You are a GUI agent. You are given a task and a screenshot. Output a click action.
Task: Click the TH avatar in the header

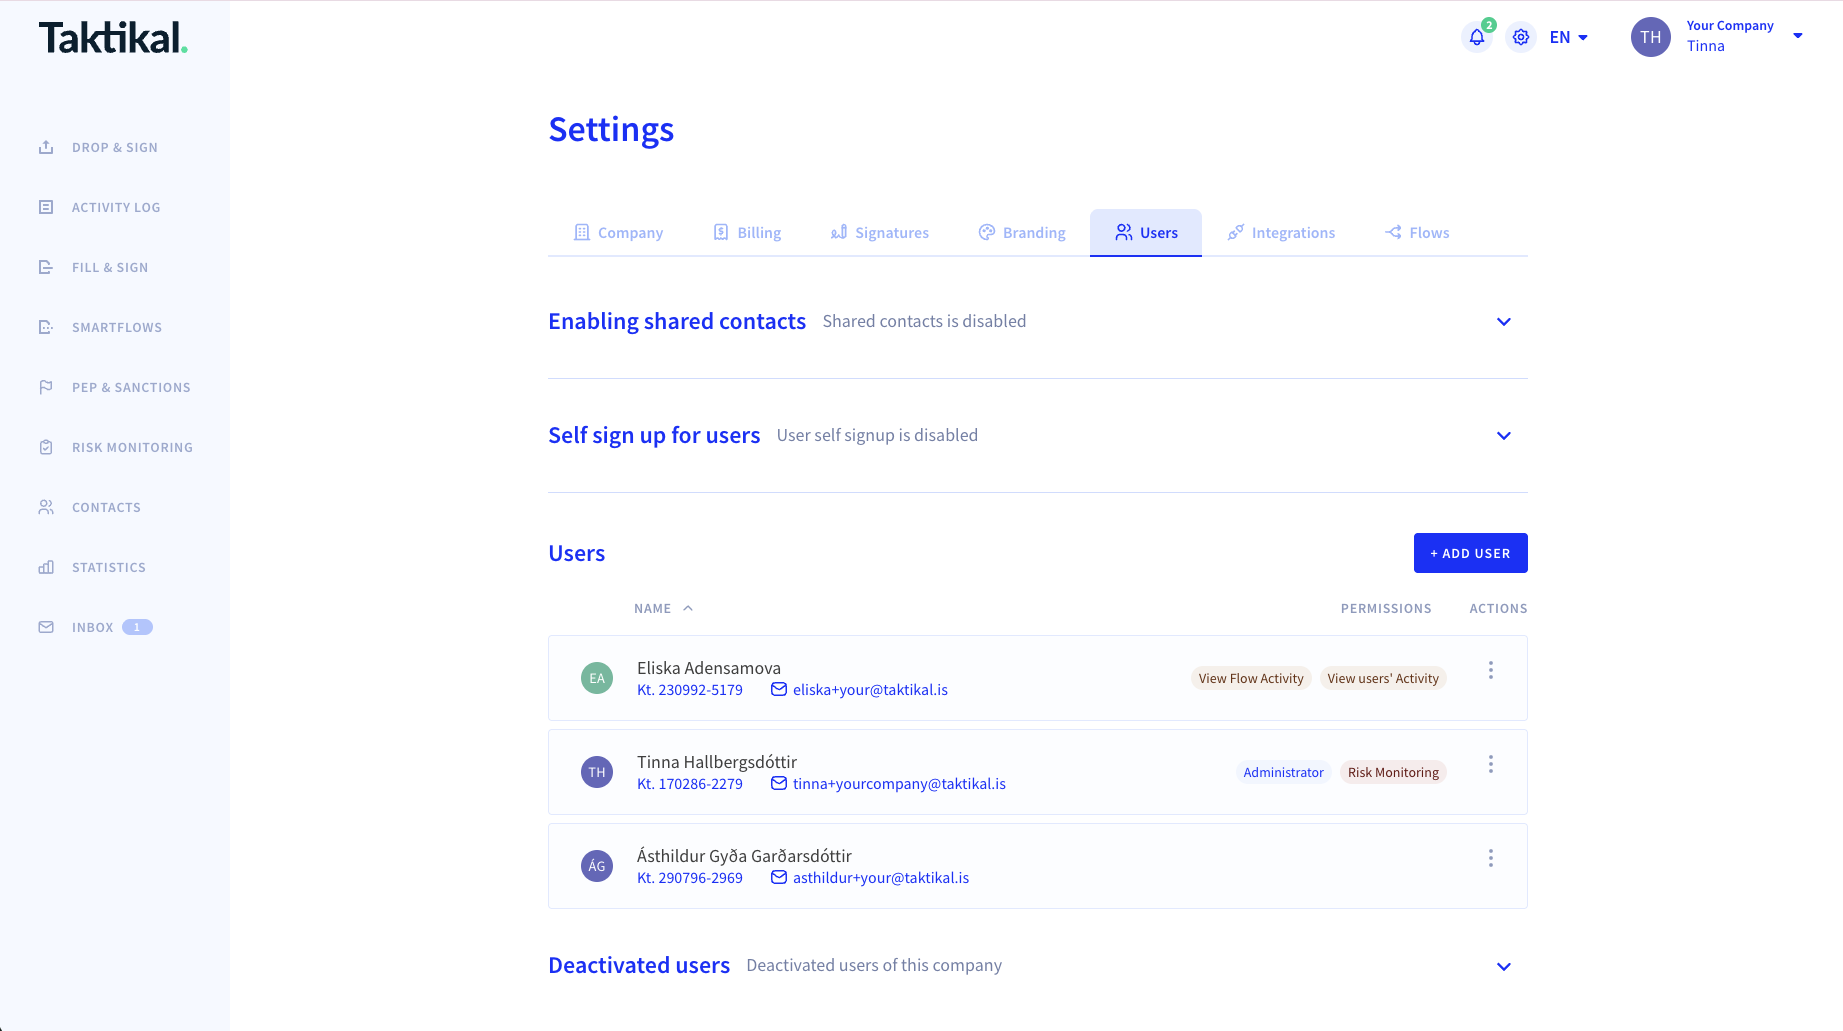1651,37
